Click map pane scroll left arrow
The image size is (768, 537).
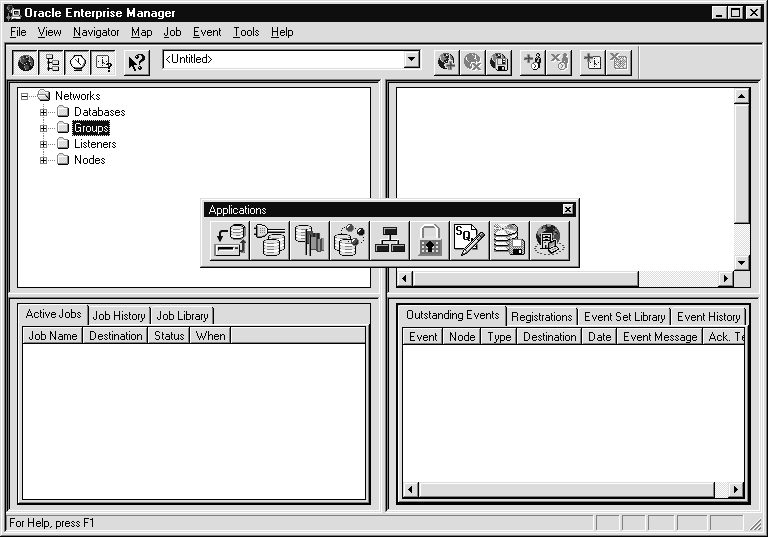404,279
